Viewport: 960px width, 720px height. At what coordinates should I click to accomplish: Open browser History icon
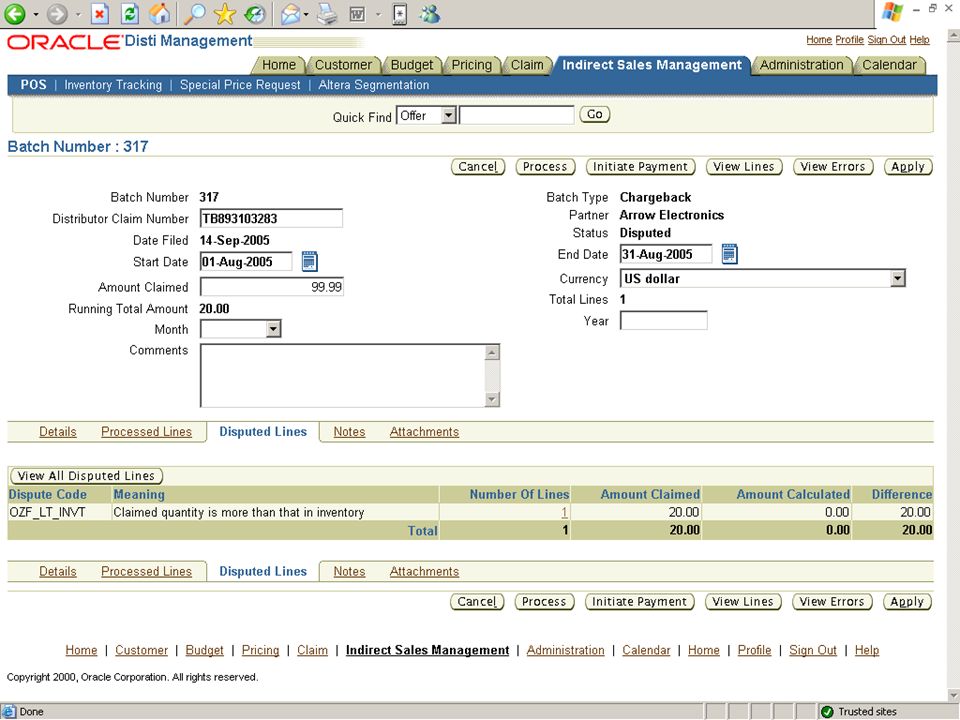click(255, 13)
